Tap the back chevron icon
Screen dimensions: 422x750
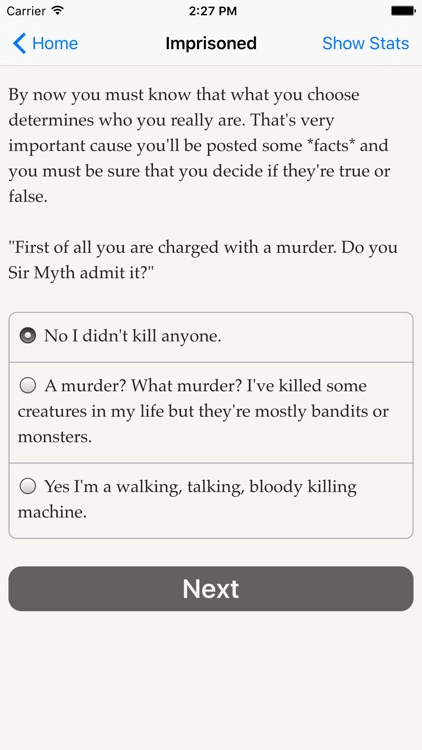point(19,44)
